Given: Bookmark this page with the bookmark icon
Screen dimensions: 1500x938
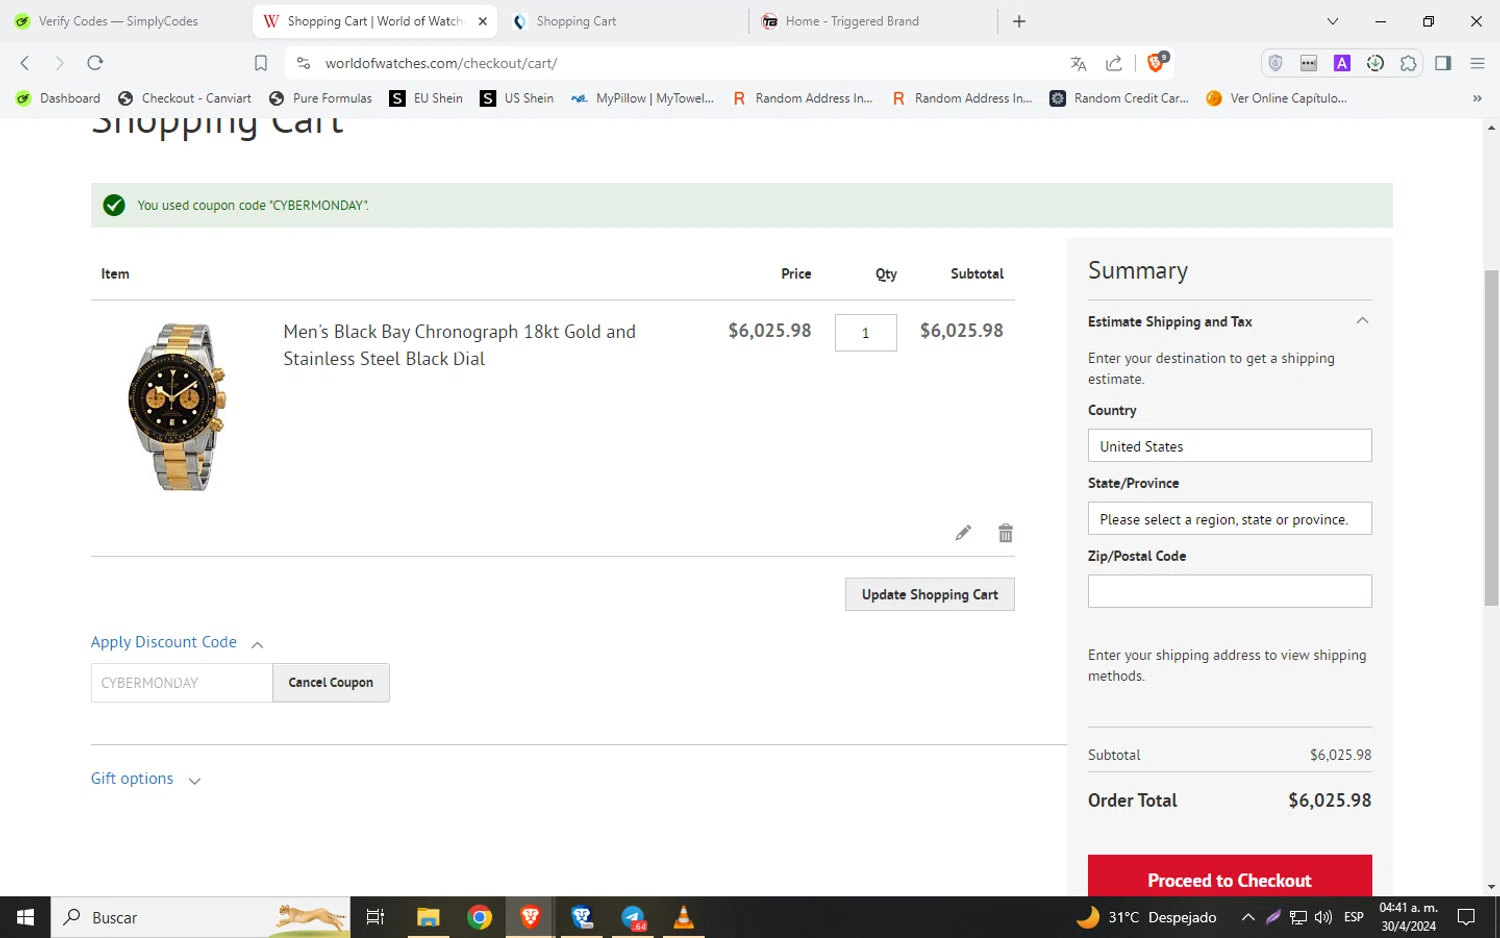Looking at the screenshot, I should click(261, 63).
